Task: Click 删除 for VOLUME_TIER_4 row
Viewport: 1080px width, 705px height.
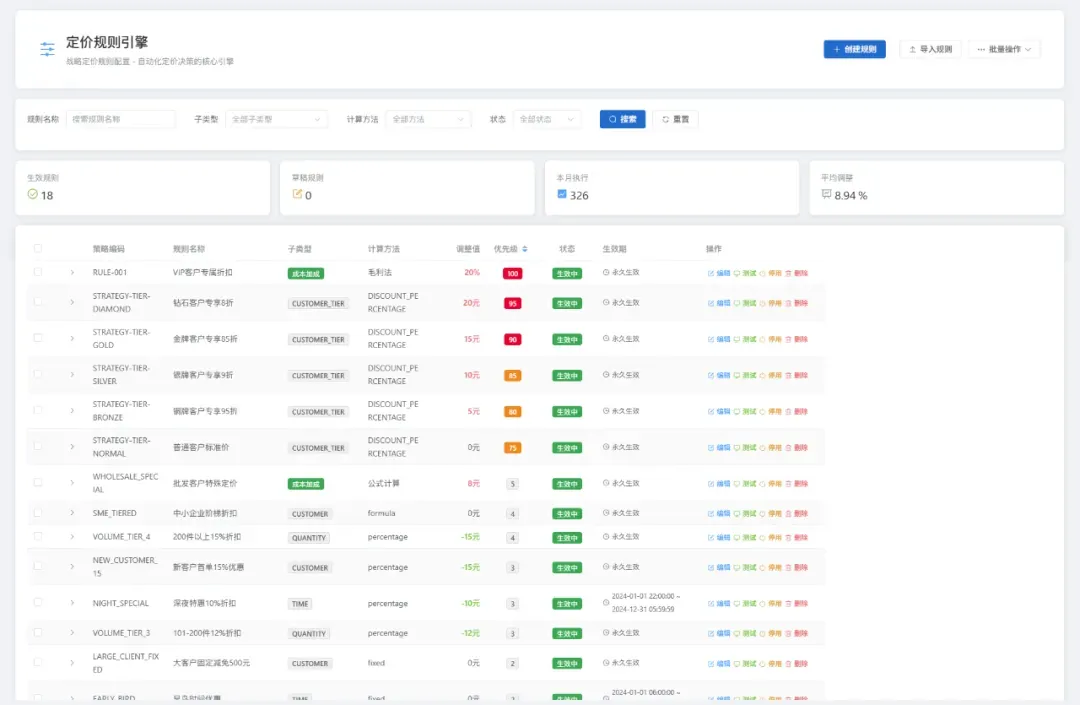Action: pos(797,537)
